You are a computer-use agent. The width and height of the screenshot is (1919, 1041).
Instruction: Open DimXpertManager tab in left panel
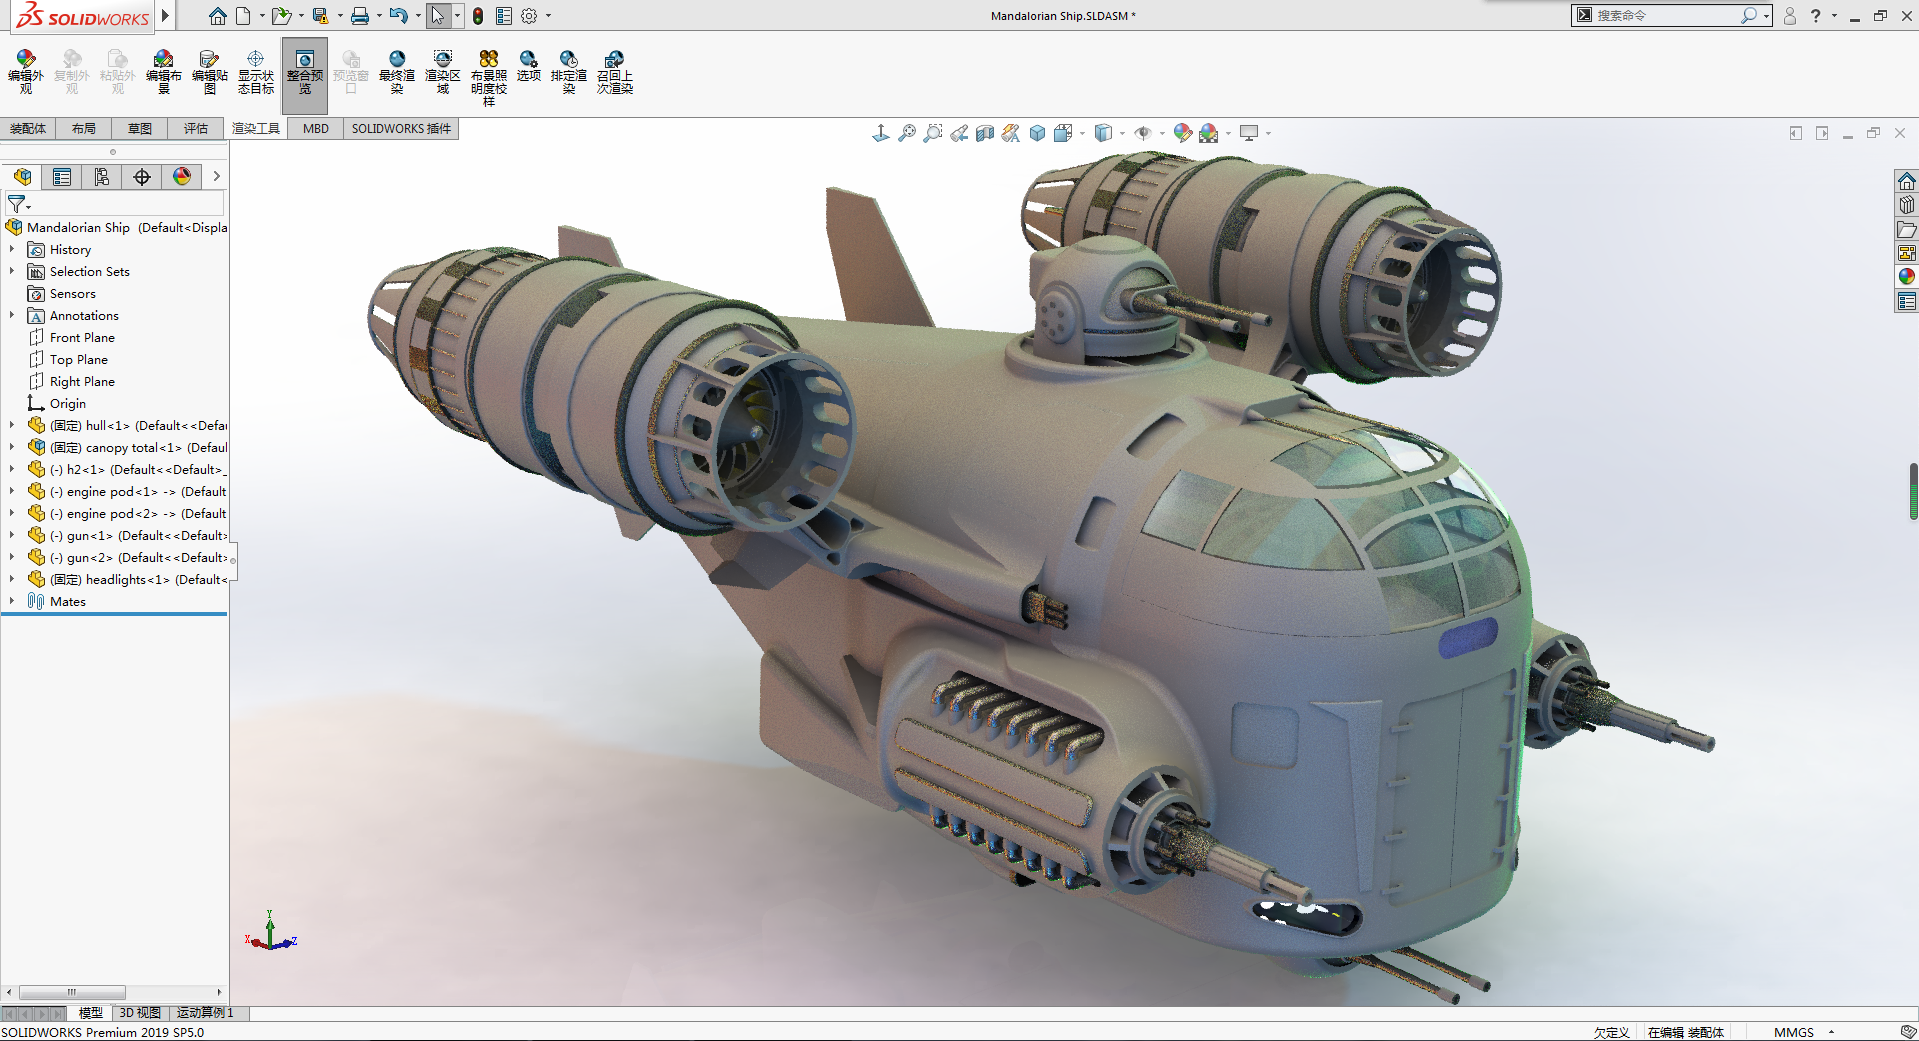[x=142, y=177]
